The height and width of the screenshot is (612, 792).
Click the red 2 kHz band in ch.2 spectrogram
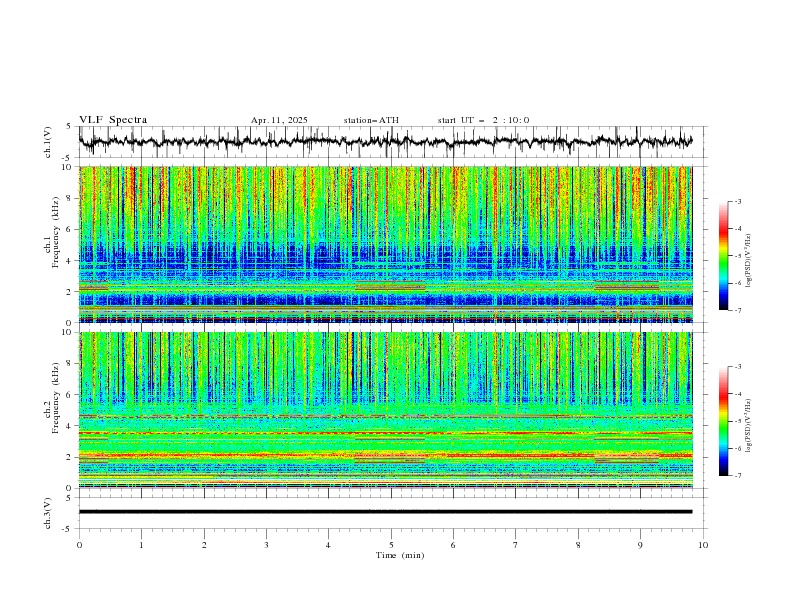(385, 455)
